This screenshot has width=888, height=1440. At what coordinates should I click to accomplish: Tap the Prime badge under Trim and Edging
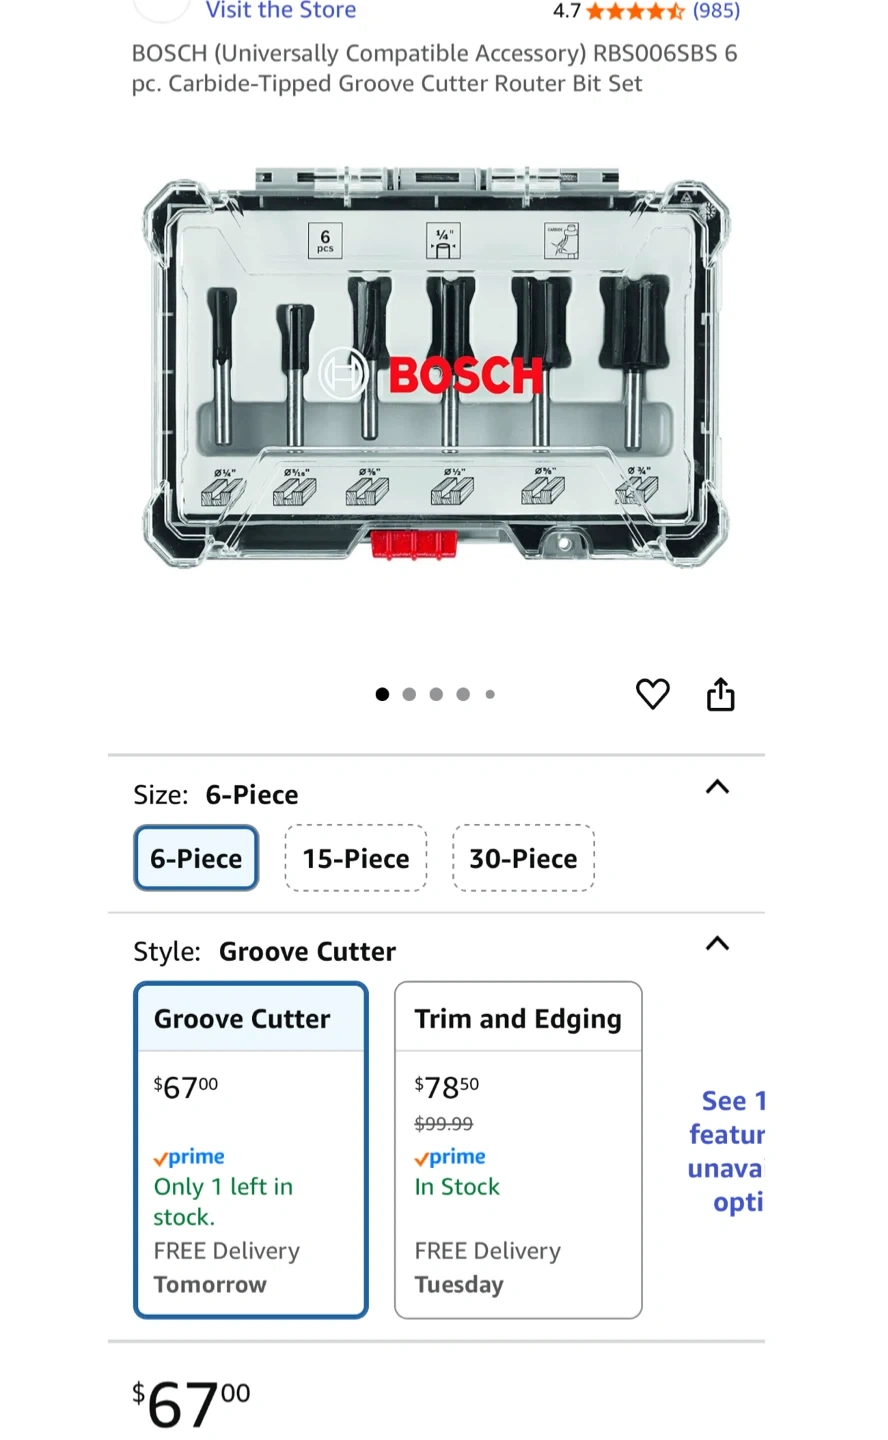pyautogui.click(x=450, y=1157)
